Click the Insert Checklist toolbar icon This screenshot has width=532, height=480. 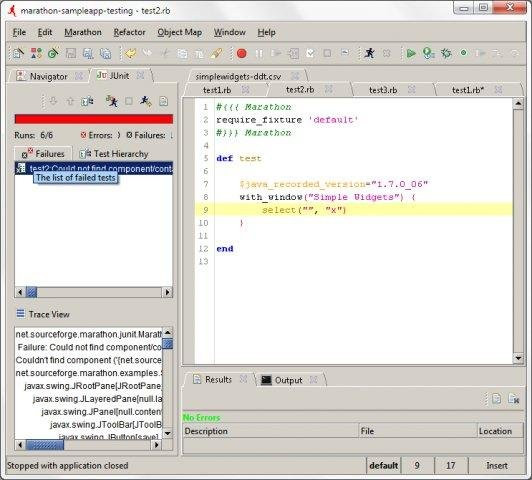pos(310,53)
